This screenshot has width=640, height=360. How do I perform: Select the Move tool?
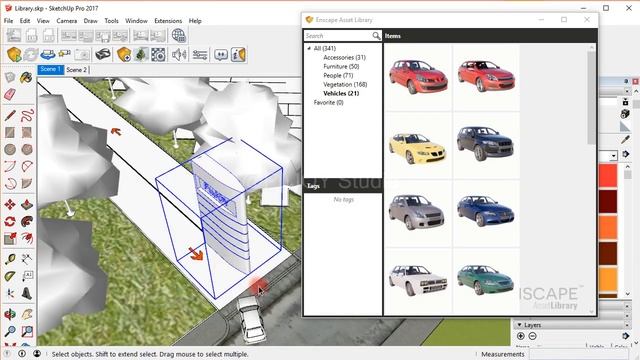[x=10, y=204]
